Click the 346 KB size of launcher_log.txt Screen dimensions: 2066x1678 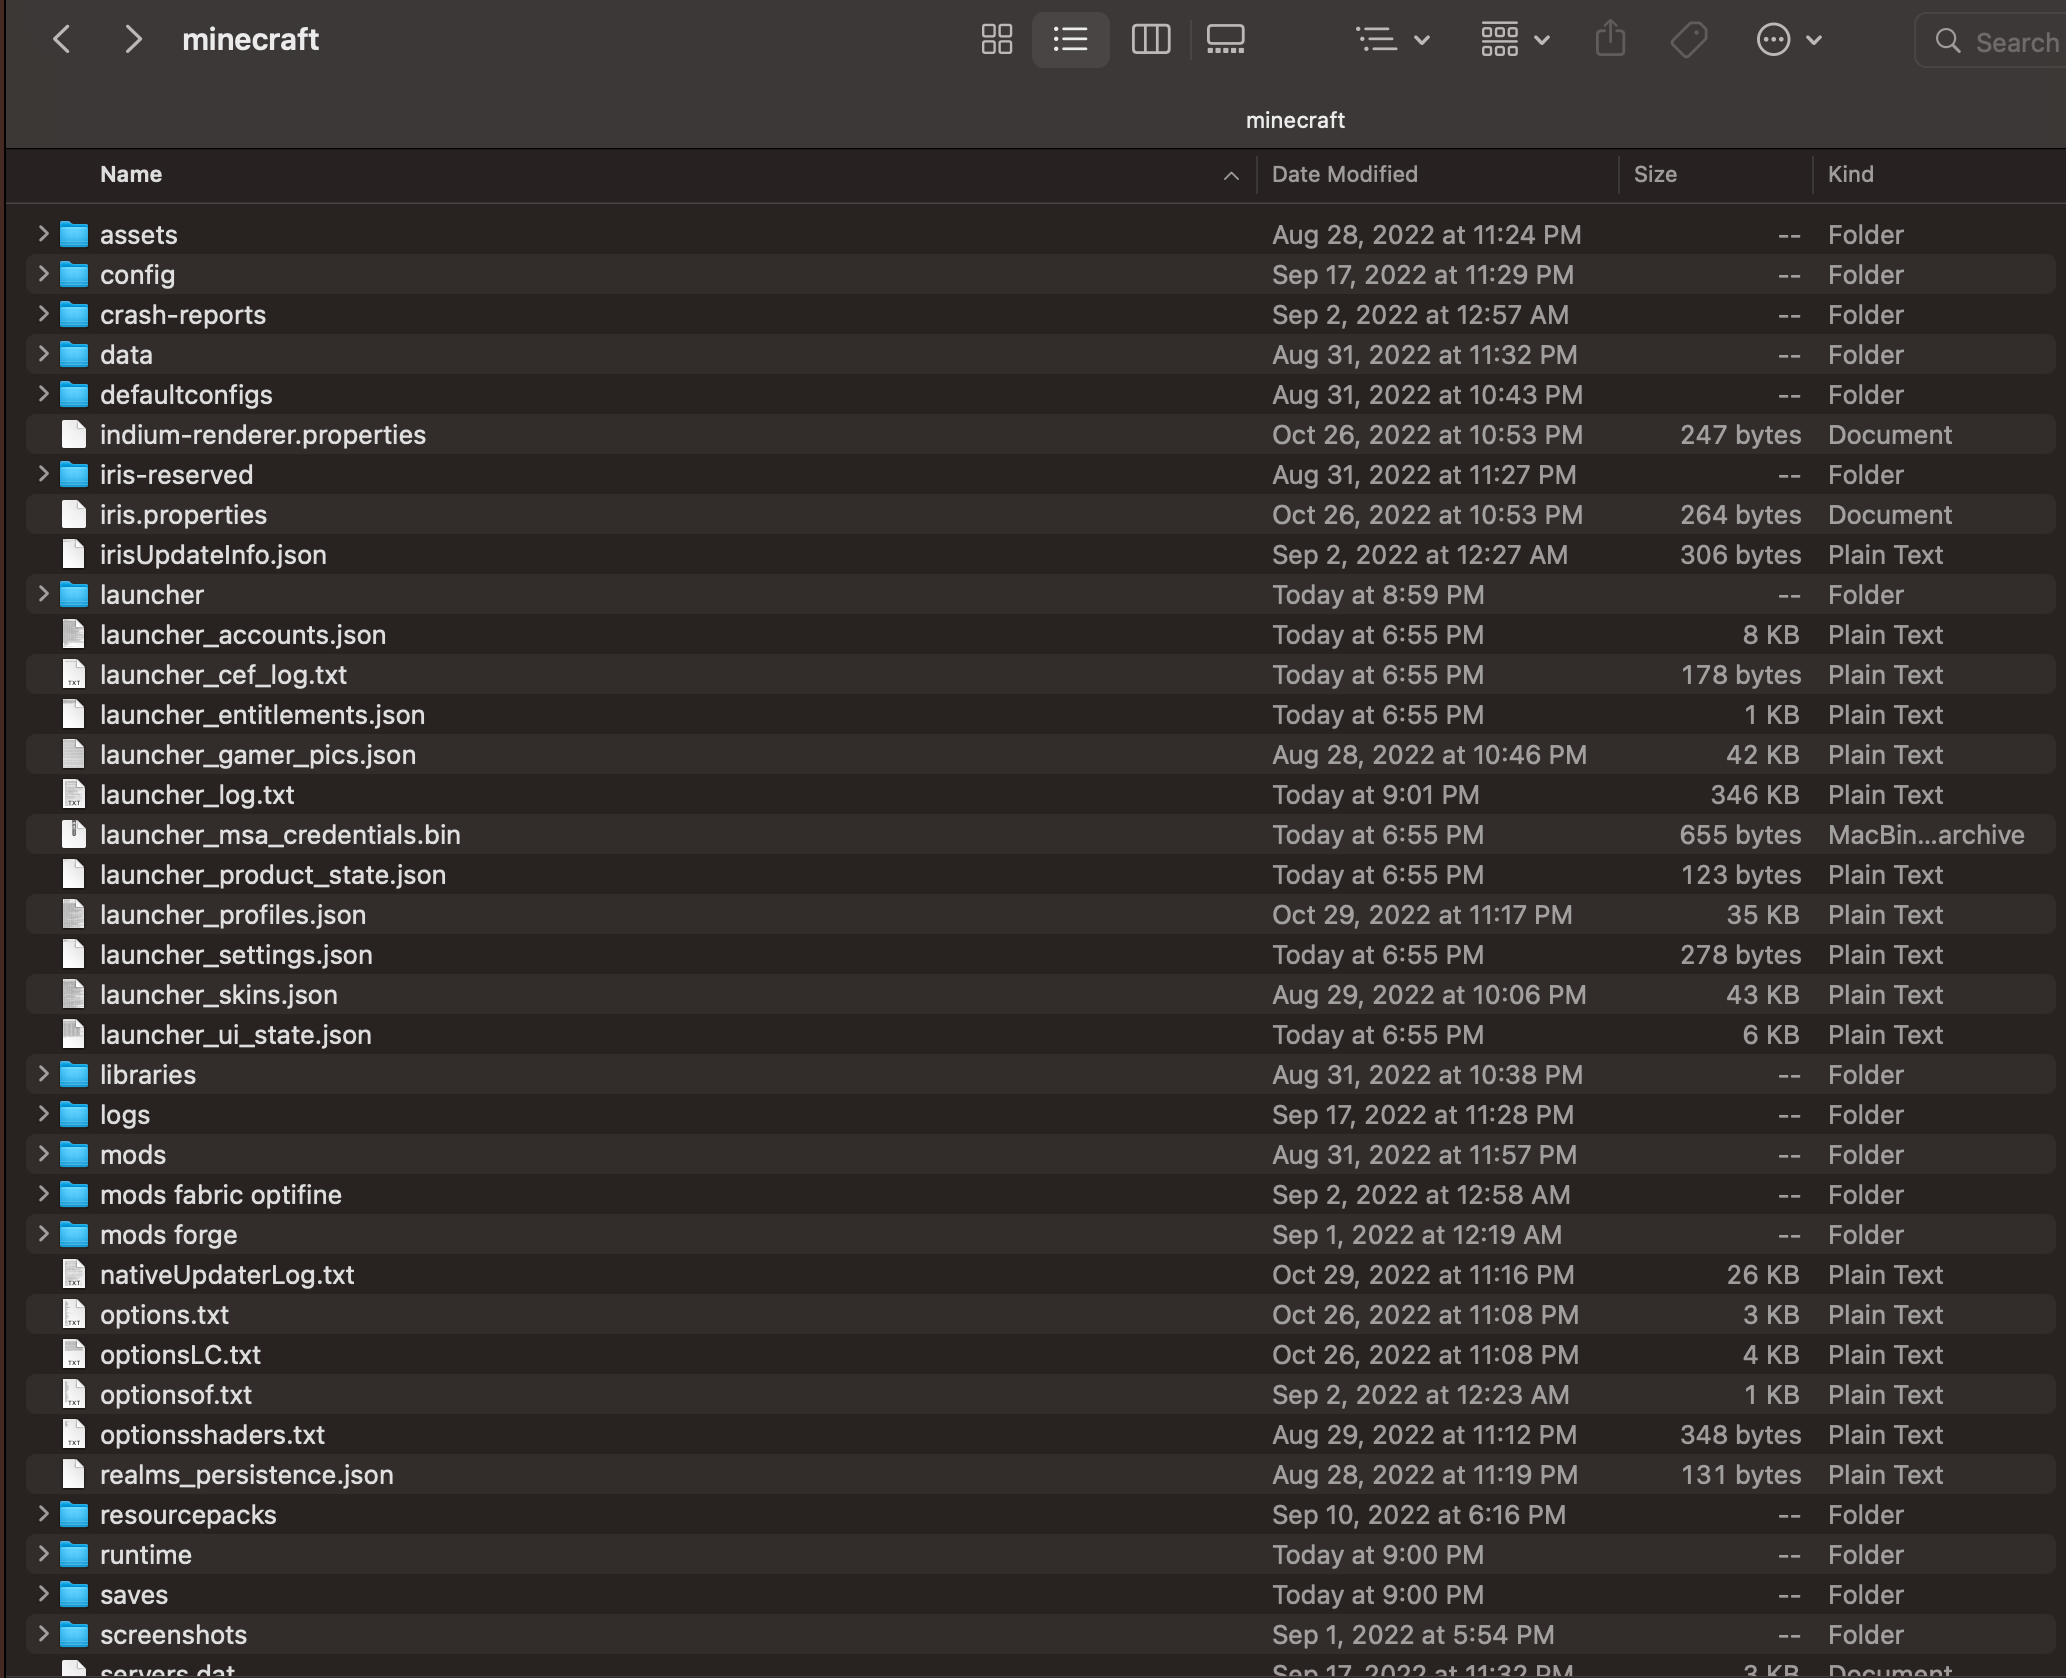pyautogui.click(x=1755, y=795)
